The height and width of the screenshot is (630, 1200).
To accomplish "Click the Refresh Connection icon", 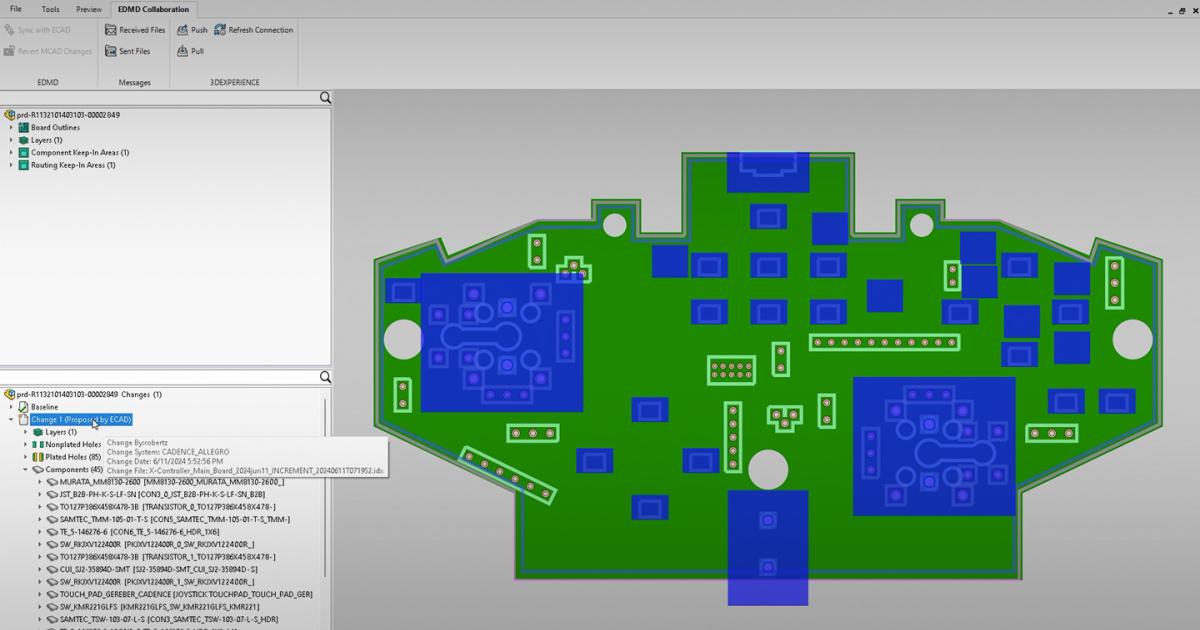I will pos(220,30).
